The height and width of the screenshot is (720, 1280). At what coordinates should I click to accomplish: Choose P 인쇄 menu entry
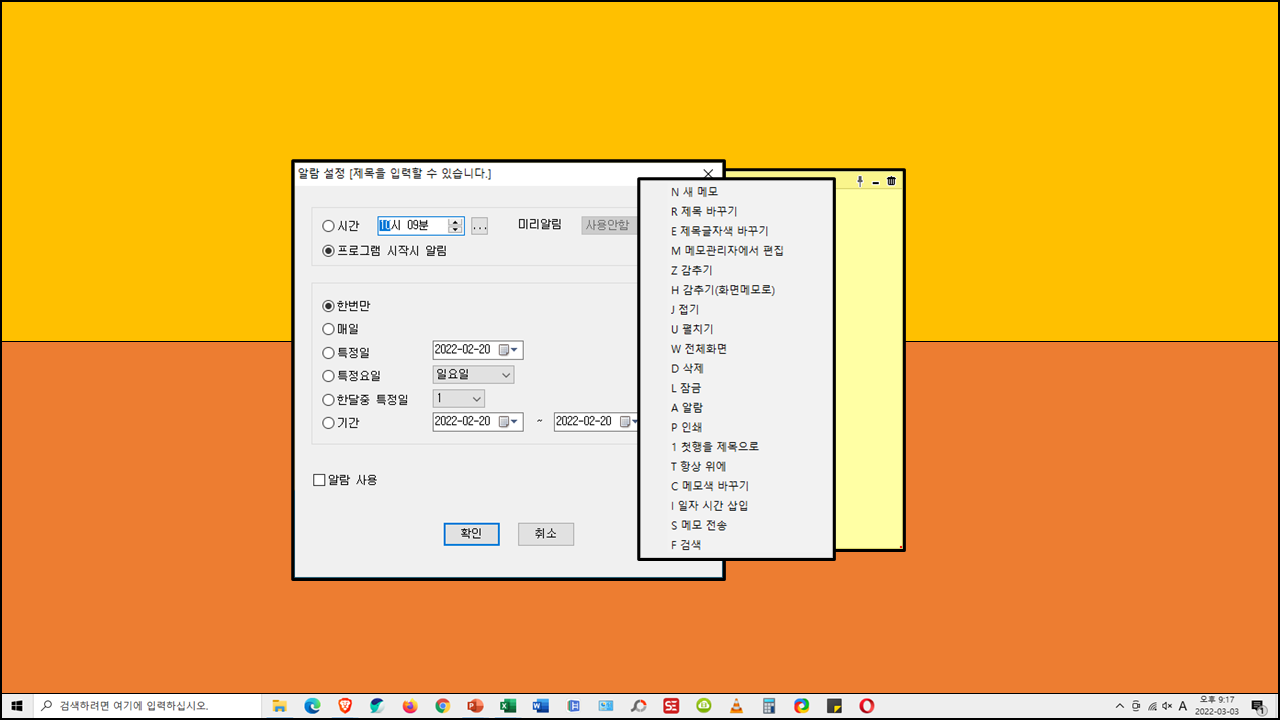736,427
